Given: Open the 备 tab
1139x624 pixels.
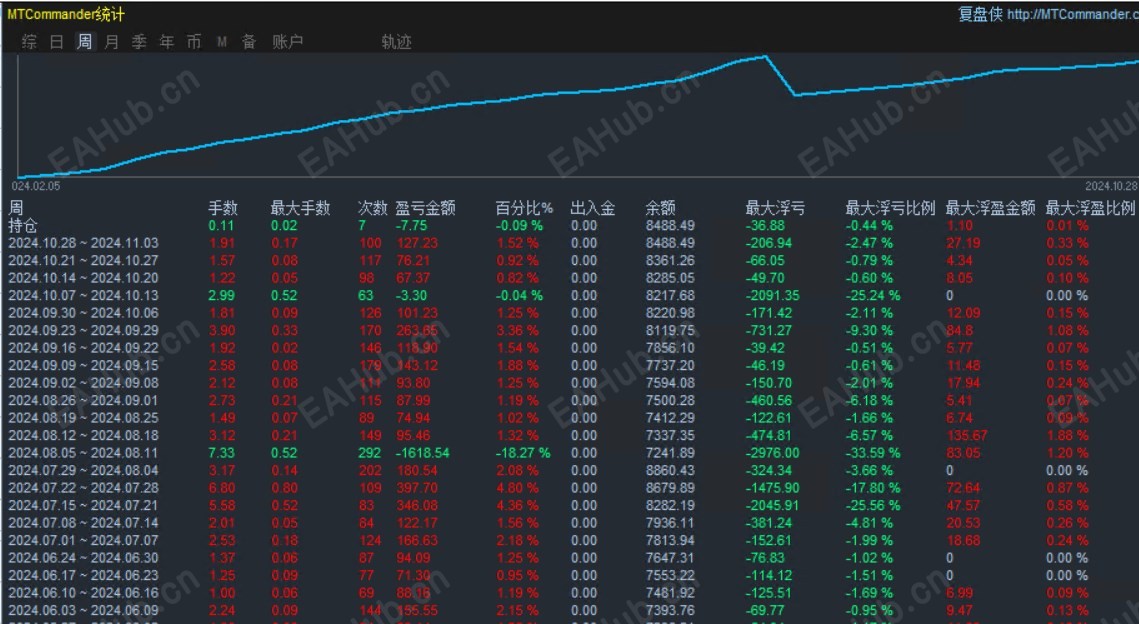Looking at the screenshot, I should pos(249,42).
